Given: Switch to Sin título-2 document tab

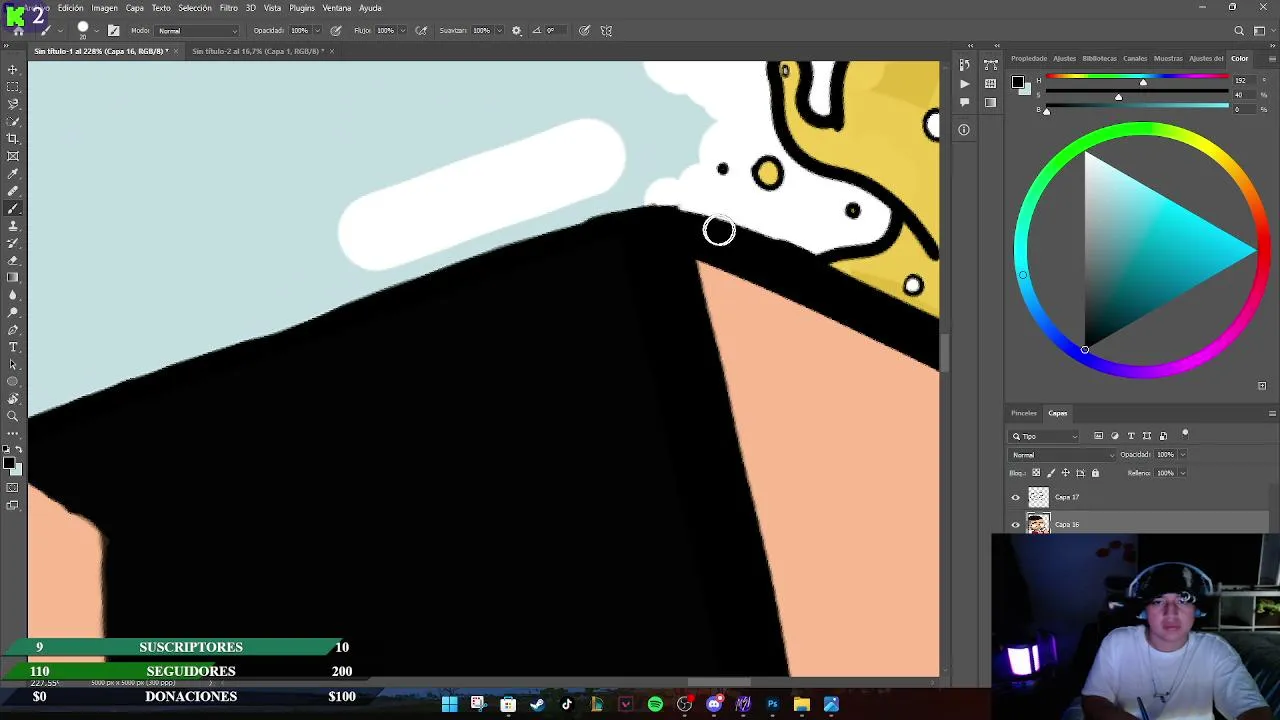Looking at the screenshot, I should [x=256, y=51].
